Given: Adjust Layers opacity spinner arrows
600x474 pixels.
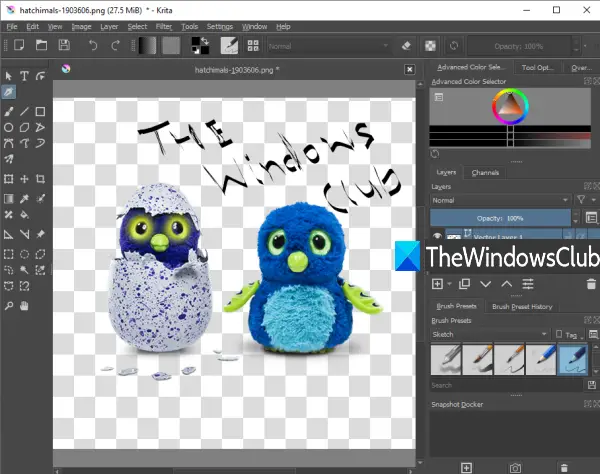Looking at the screenshot, I should coord(575,218).
